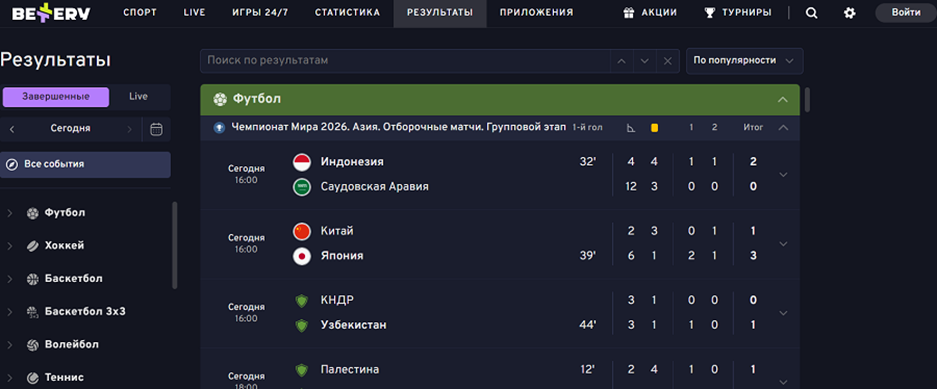
Task: Open the Игры 24/7 menu
Action: (x=259, y=13)
